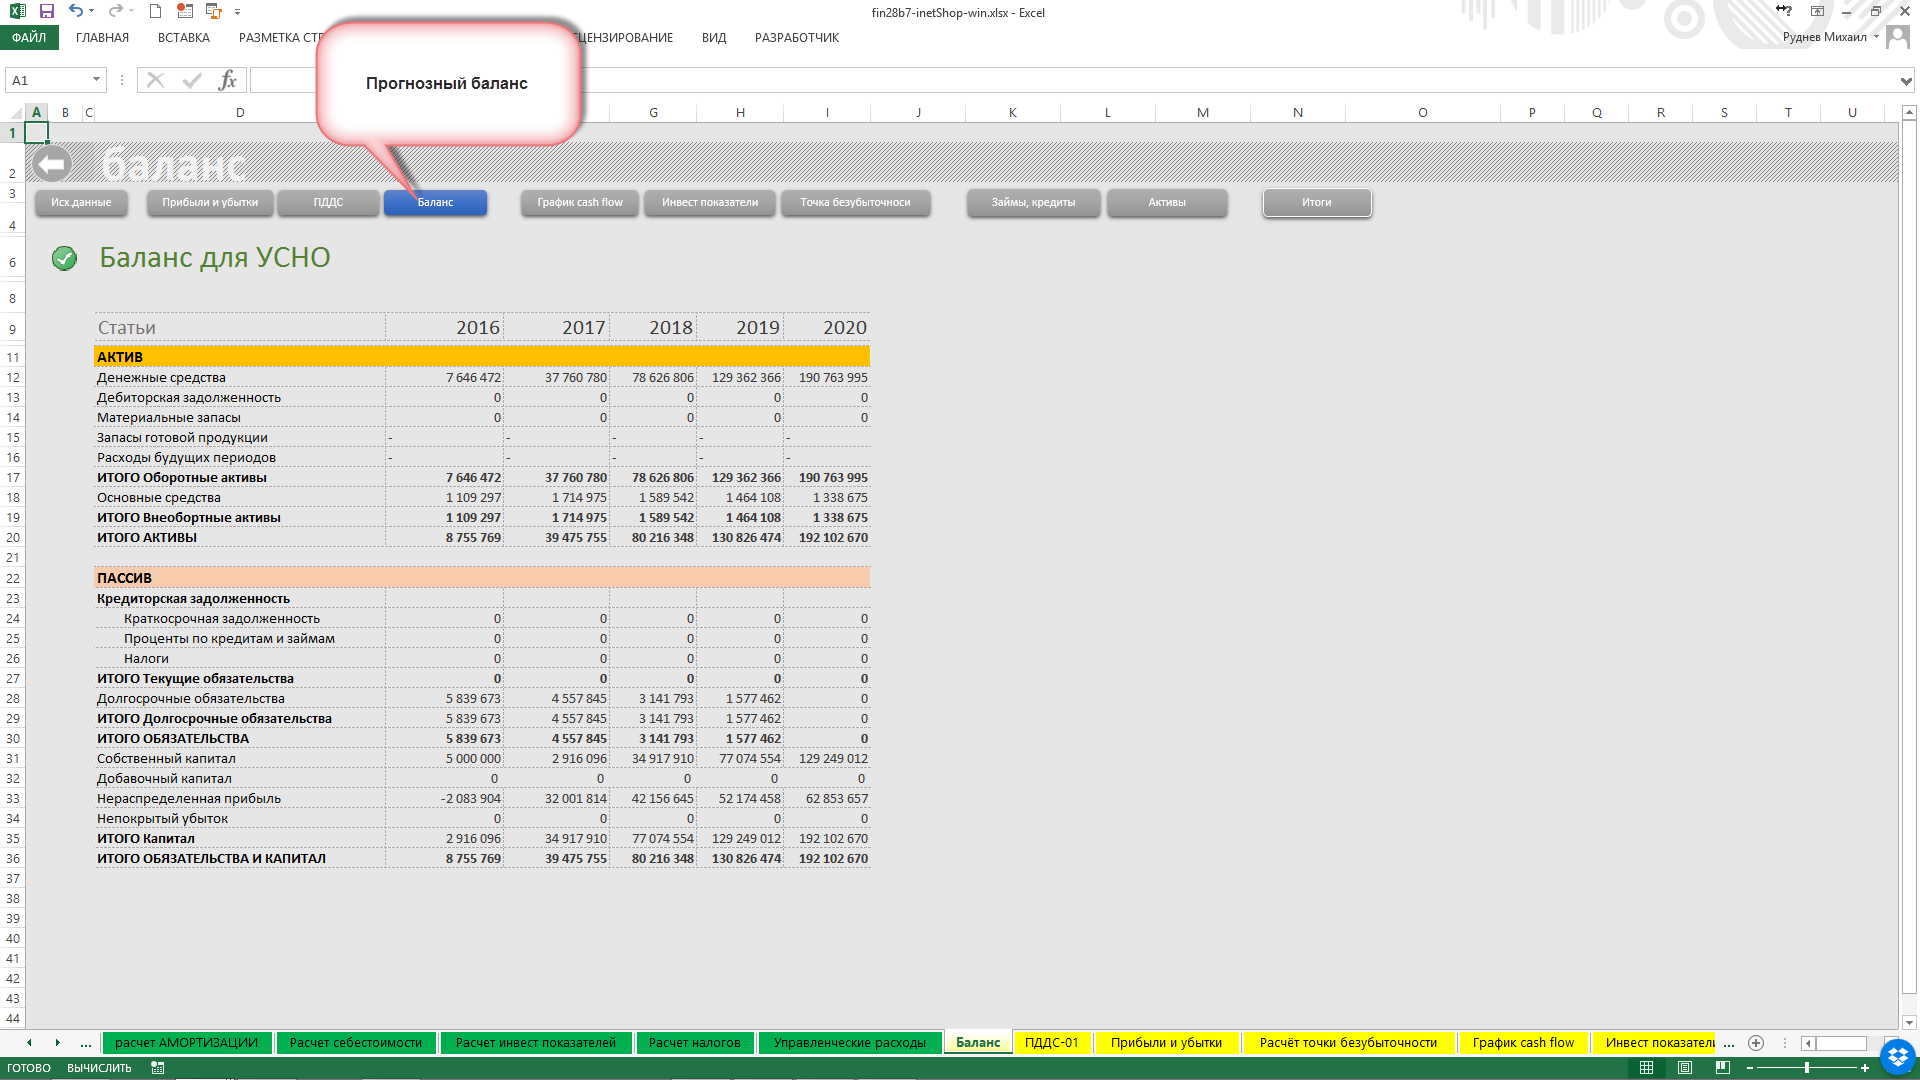
Task: Show hidden sheet tabs via left ellipsis
Action: pos(86,1042)
